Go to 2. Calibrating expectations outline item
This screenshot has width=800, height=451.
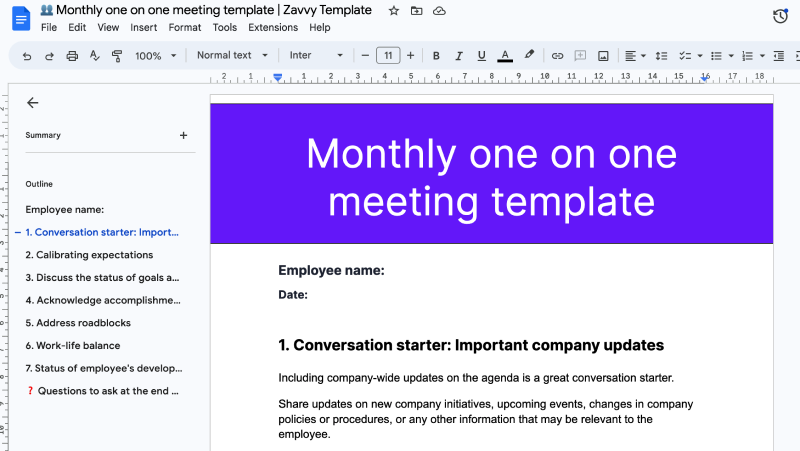point(89,255)
